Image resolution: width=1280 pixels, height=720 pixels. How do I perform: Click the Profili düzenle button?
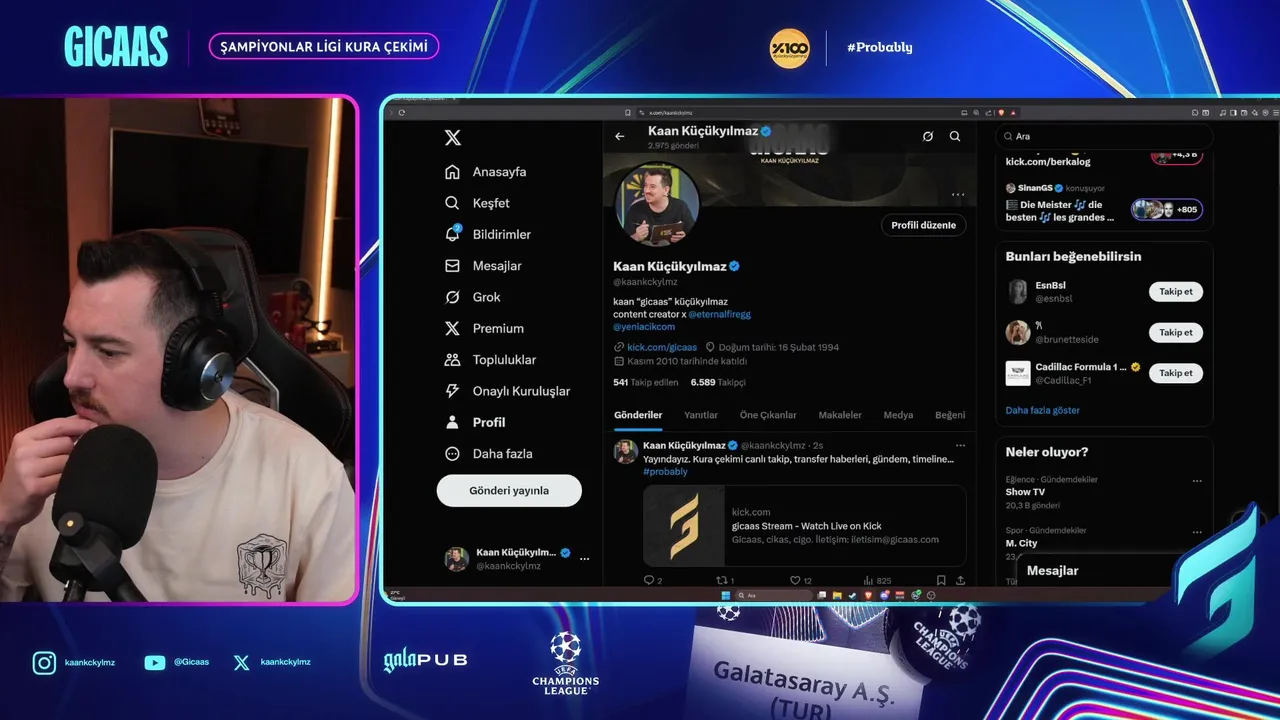(x=924, y=225)
